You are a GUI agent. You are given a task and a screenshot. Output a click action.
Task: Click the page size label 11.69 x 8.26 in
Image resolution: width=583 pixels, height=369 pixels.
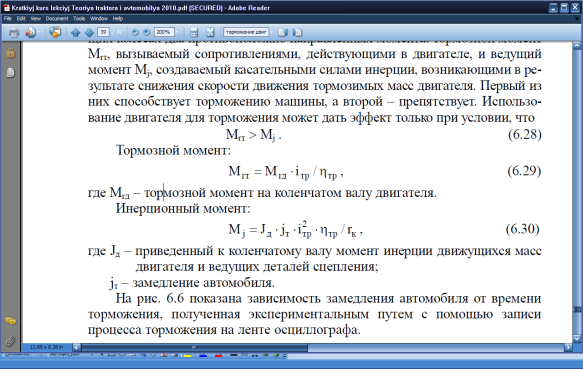[x=46, y=347]
